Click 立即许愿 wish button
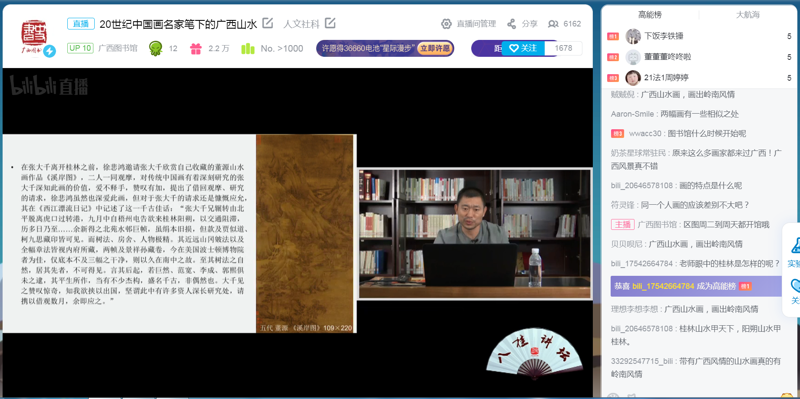Image resolution: width=800 pixels, height=399 pixels. [435, 48]
